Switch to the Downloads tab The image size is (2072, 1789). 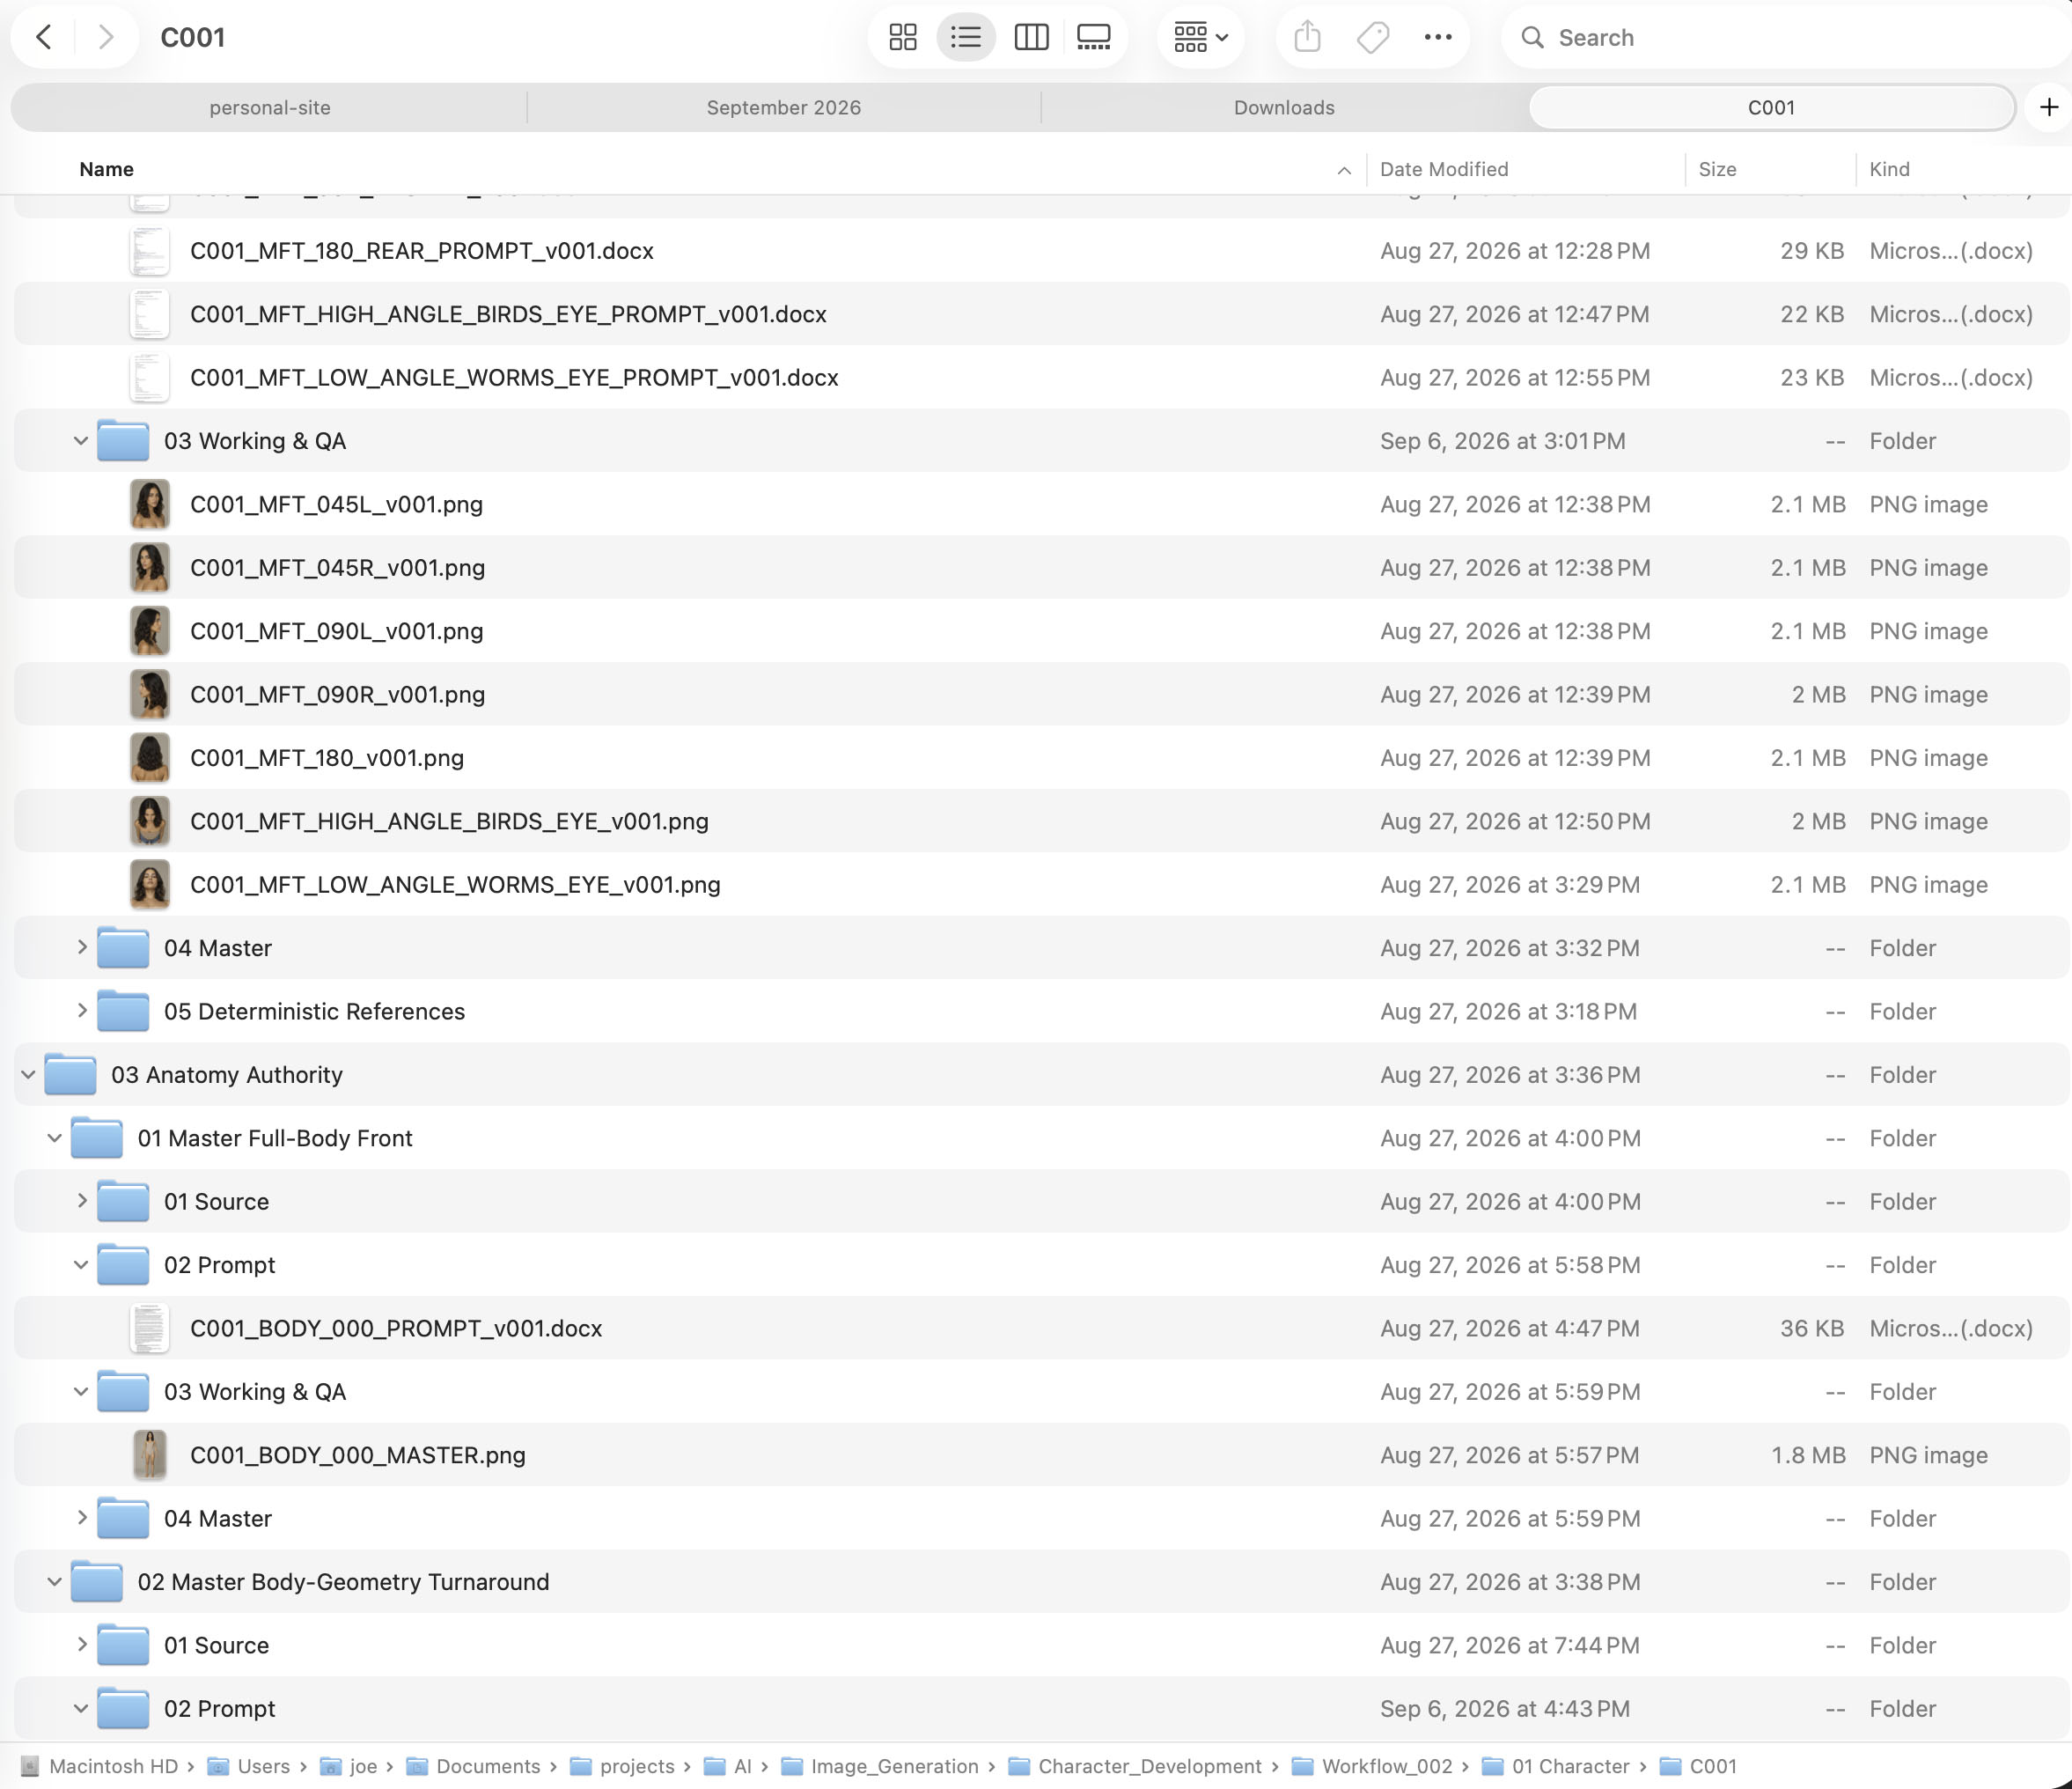(1284, 108)
